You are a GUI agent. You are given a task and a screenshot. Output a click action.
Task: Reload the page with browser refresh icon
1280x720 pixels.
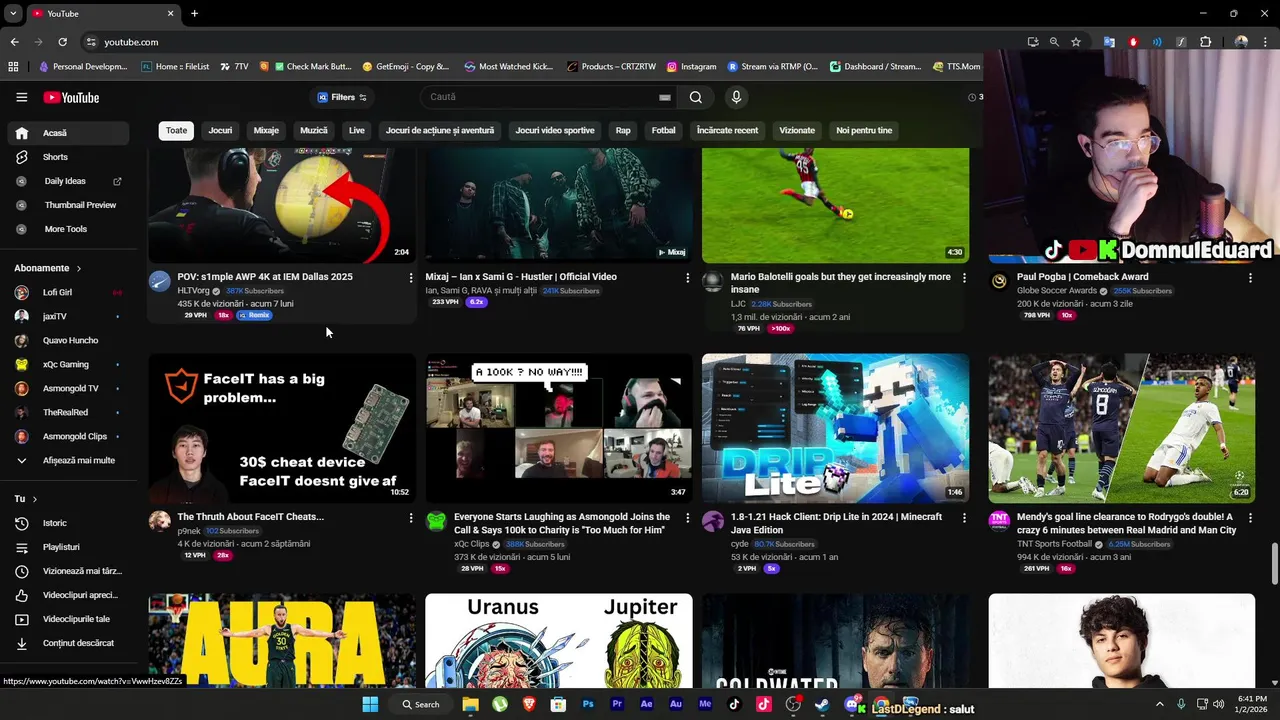pos(62,42)
